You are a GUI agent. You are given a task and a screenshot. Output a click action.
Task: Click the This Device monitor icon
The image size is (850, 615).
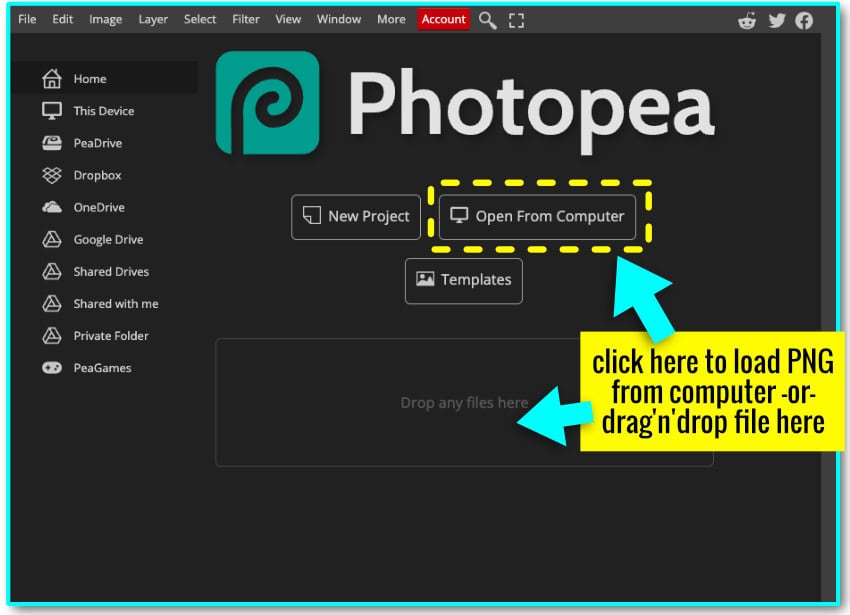point(52,111)
